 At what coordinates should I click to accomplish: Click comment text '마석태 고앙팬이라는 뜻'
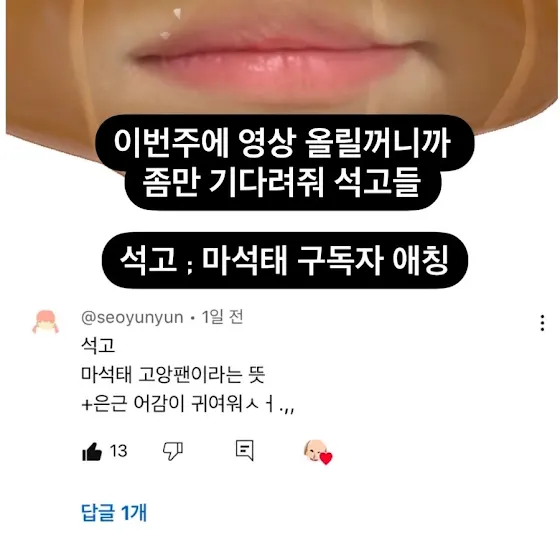173,375
